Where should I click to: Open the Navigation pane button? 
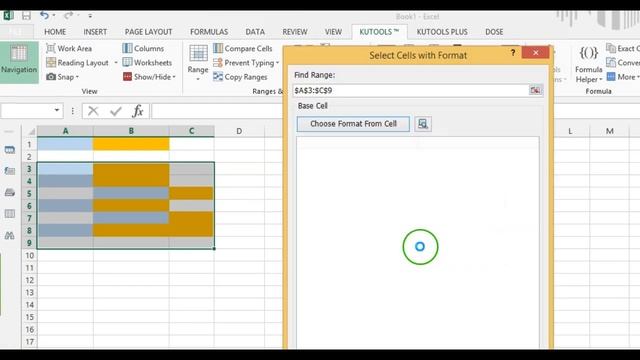click(19, 61)
